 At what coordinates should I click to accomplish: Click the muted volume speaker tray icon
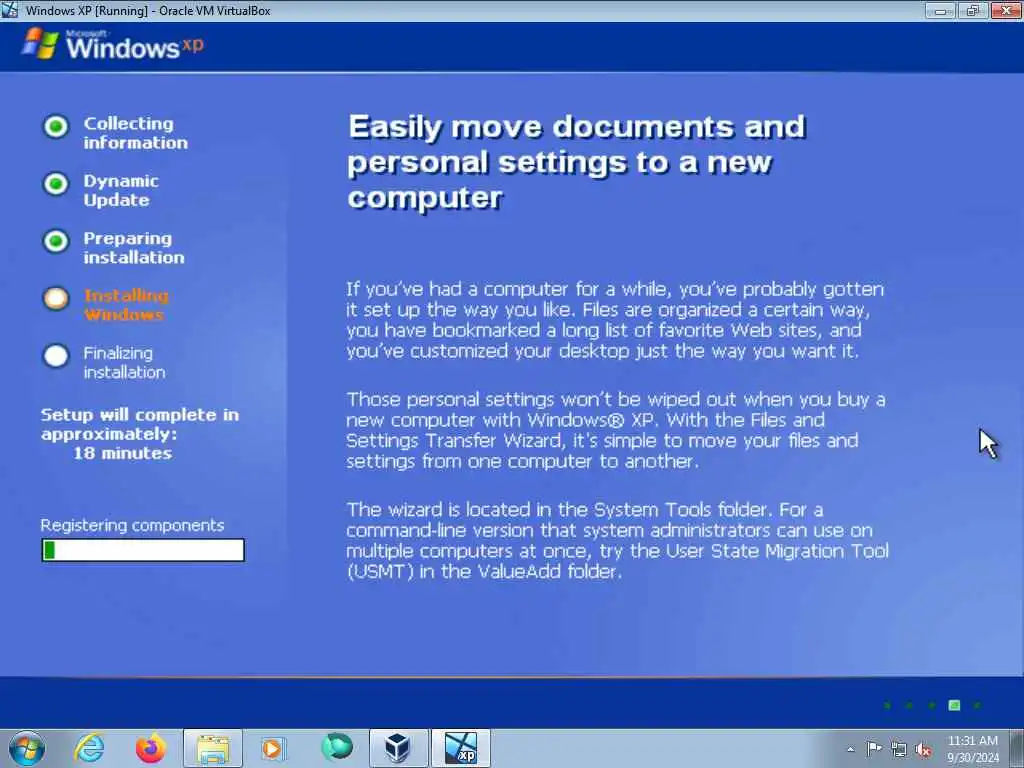pos(923,750)
